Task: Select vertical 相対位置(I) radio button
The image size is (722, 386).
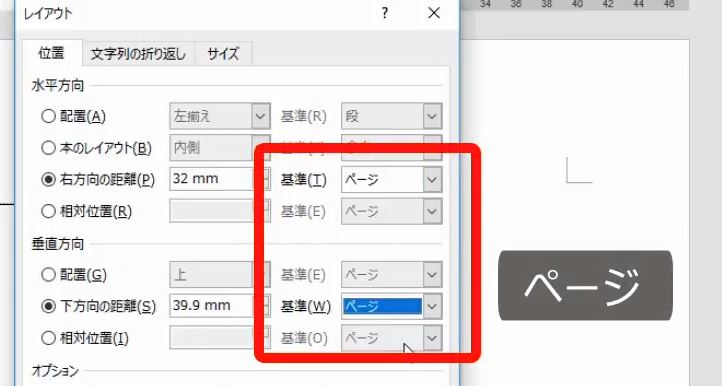Action: (x=48, y=338)
